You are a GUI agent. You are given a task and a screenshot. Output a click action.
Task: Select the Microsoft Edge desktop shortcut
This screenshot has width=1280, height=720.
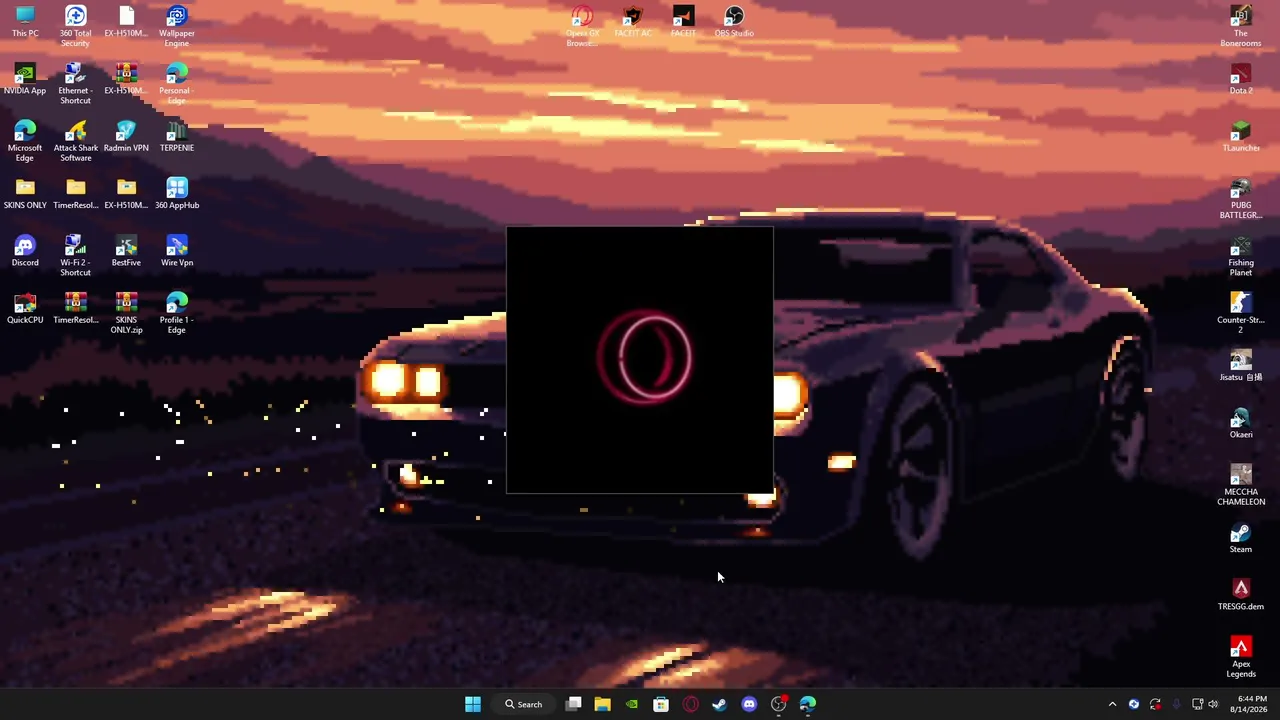pyautogui.click(x=25, y=141)
